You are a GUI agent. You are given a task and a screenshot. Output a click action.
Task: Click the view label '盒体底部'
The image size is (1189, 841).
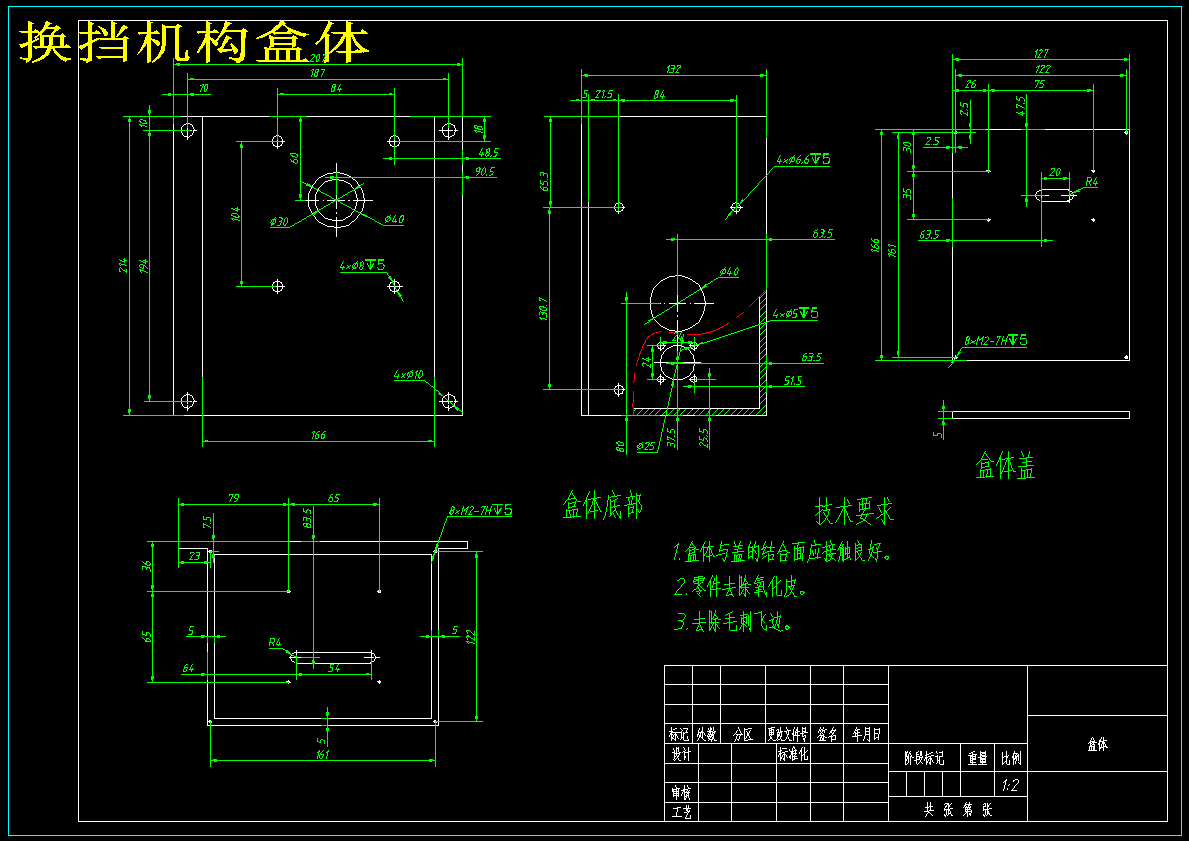pos(603,505)
